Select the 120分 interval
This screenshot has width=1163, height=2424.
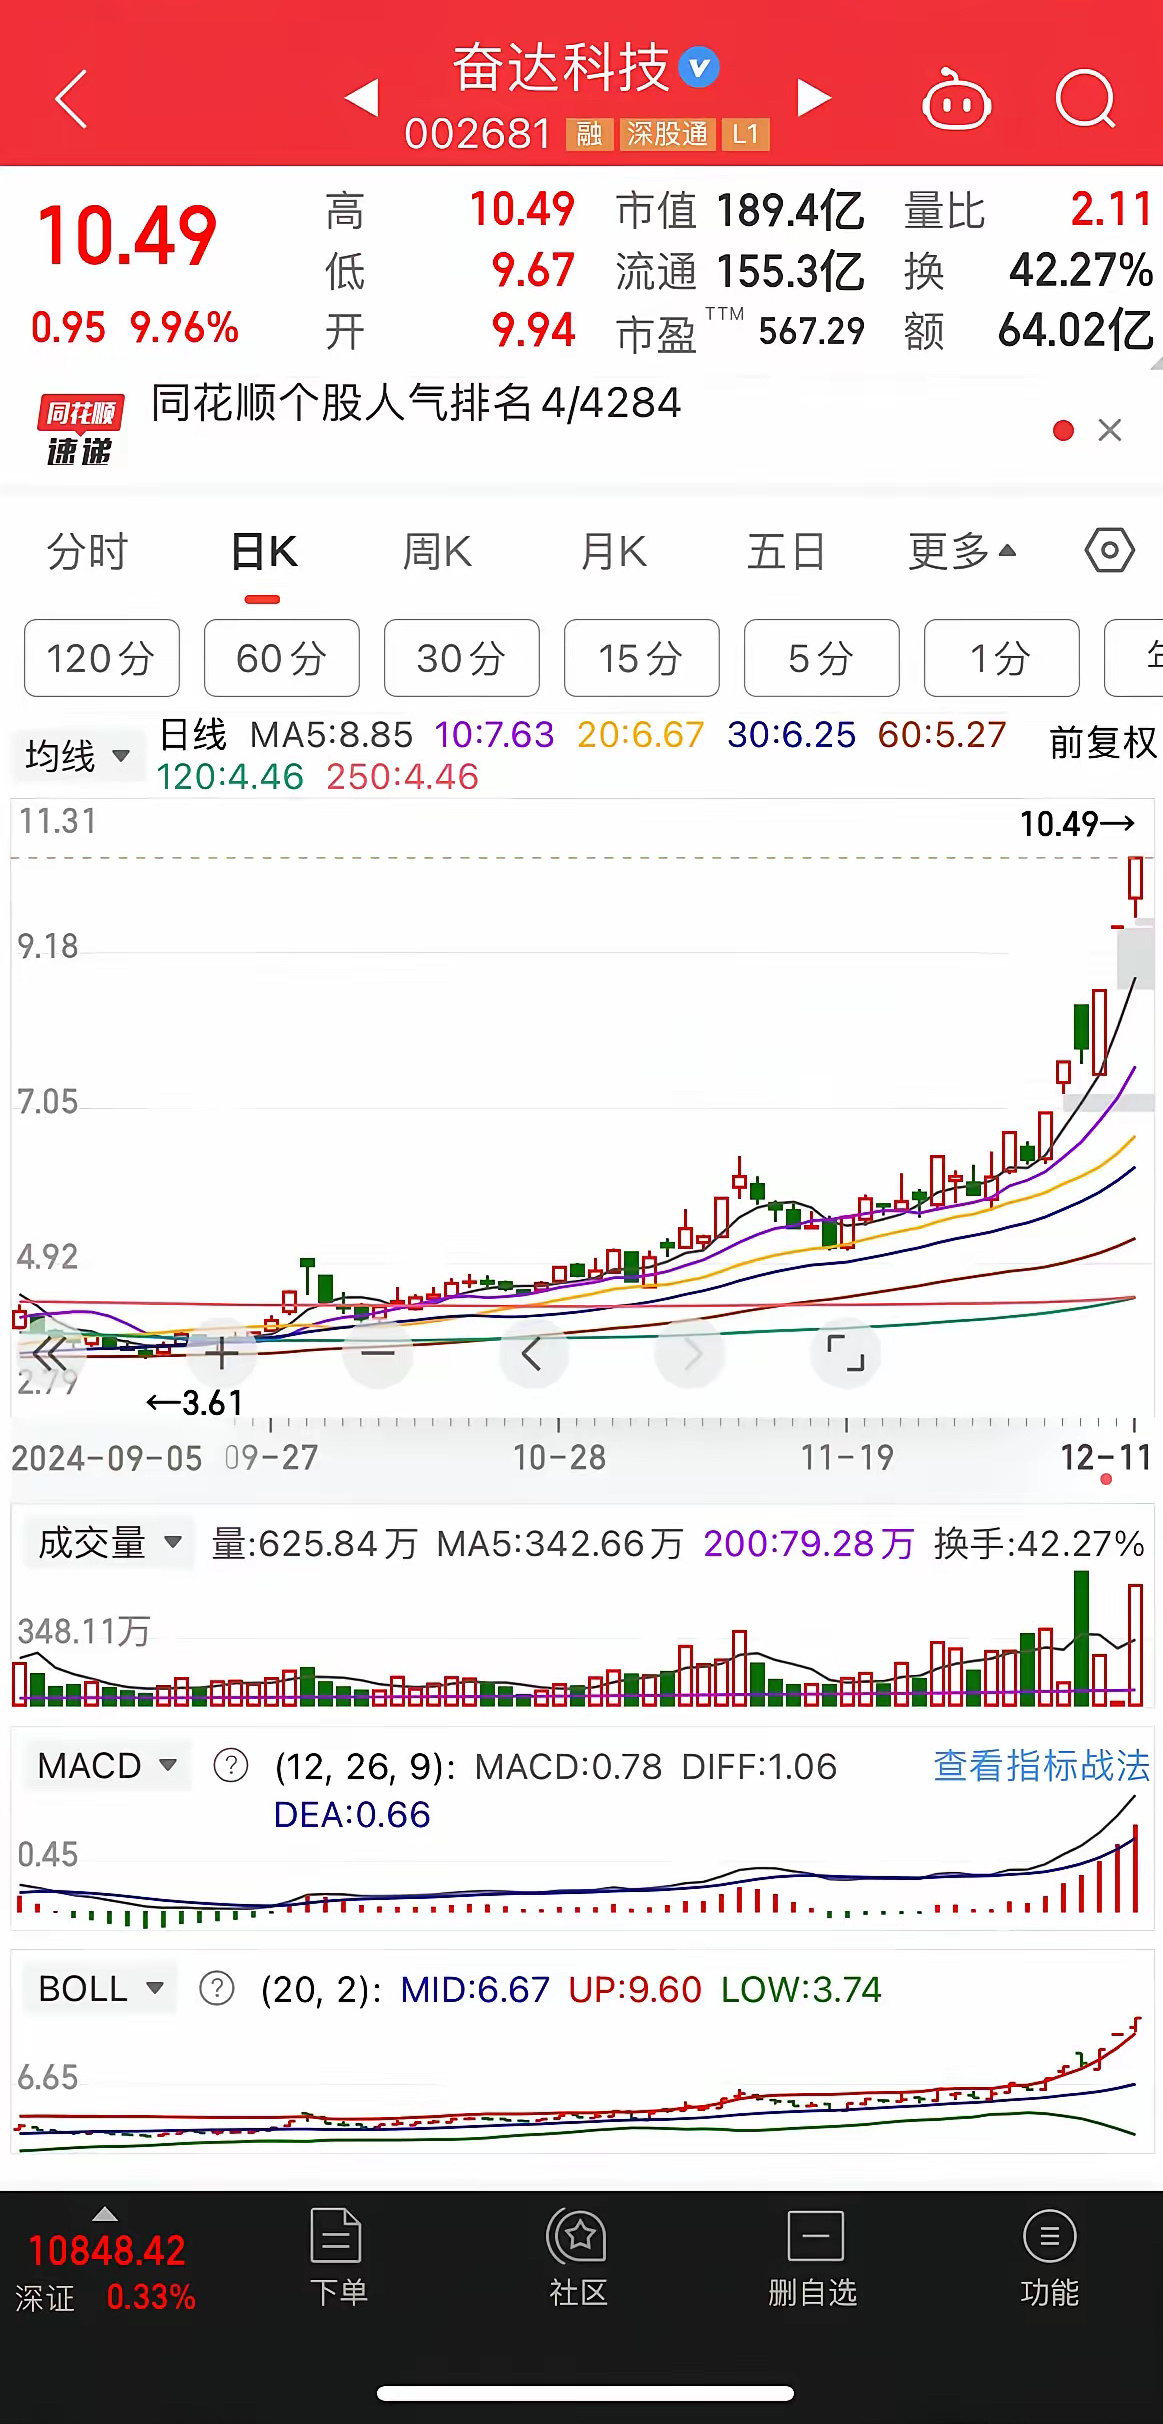coord(102,658)
